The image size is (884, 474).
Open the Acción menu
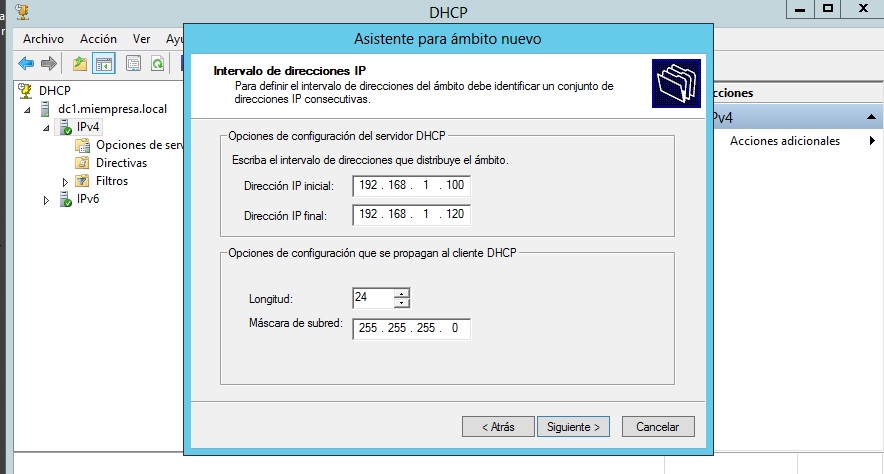click(x=98, y=38)
